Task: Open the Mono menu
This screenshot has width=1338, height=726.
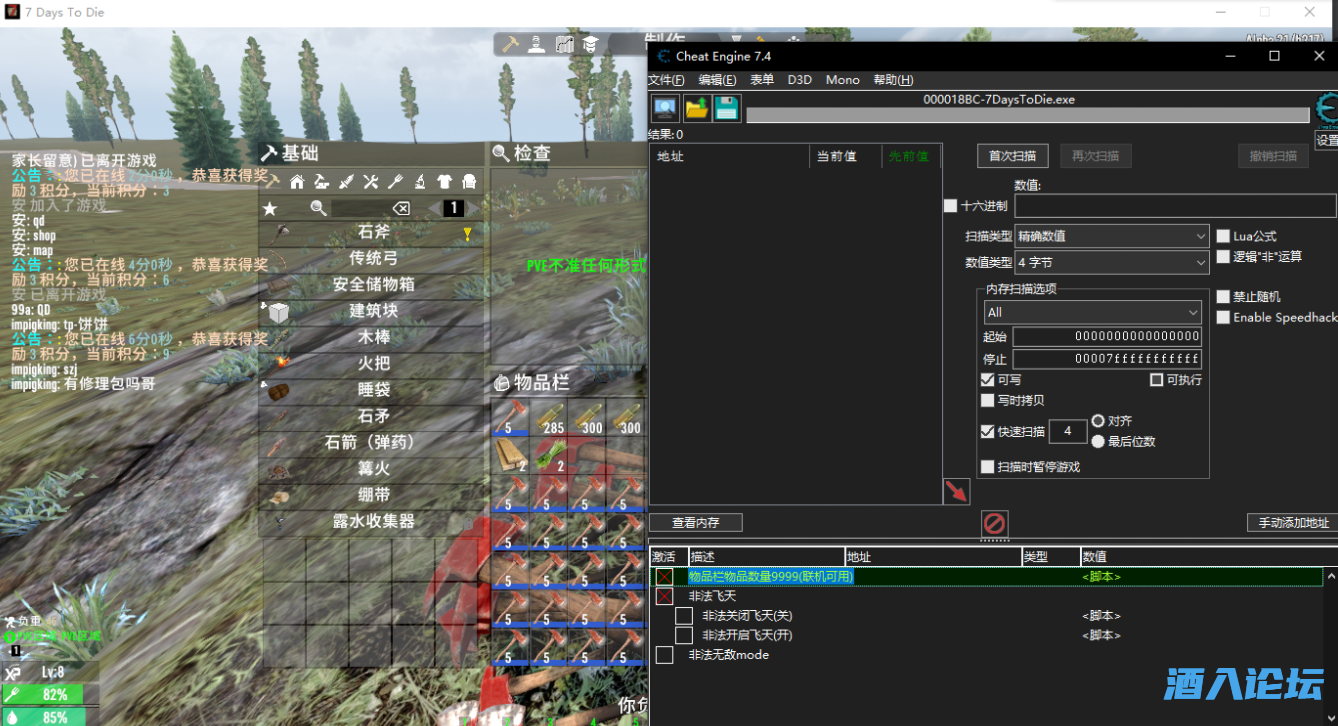Action: click(x=843, y=80)
